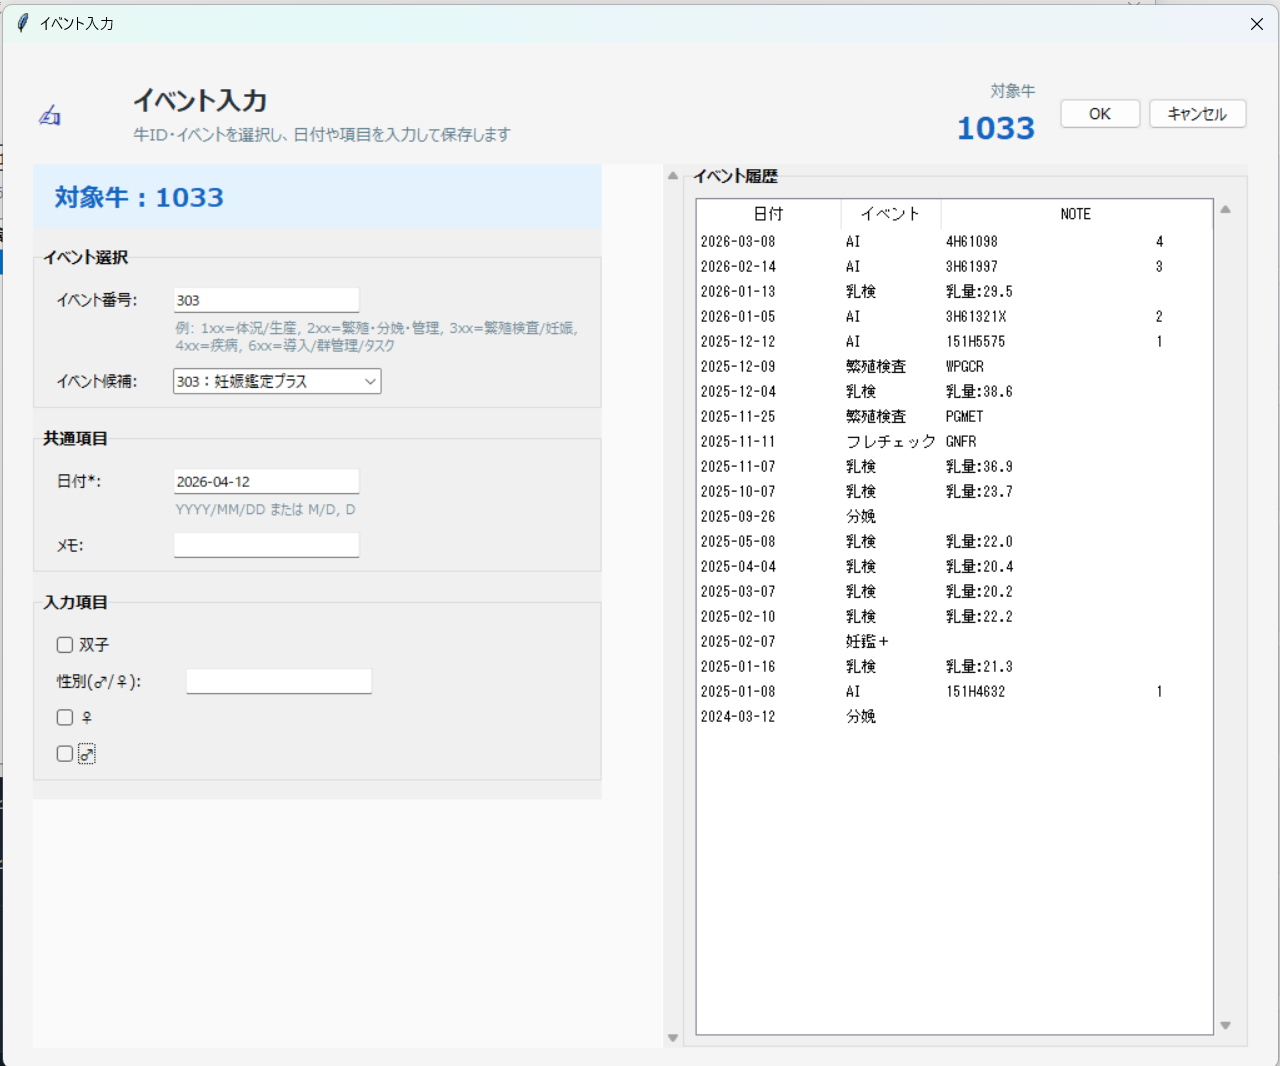Select the 2025-12-04 乳検 row

(954, 392)
